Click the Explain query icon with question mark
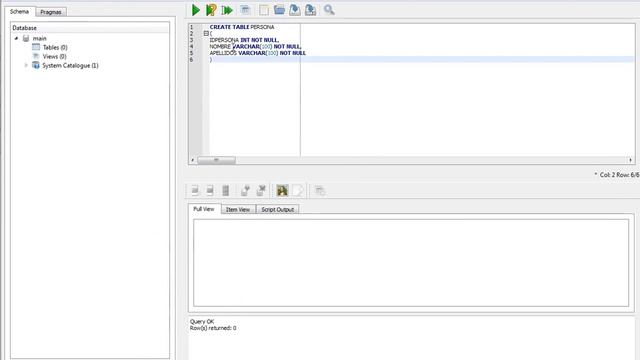The image size is (640, 360). coord(211,10)
